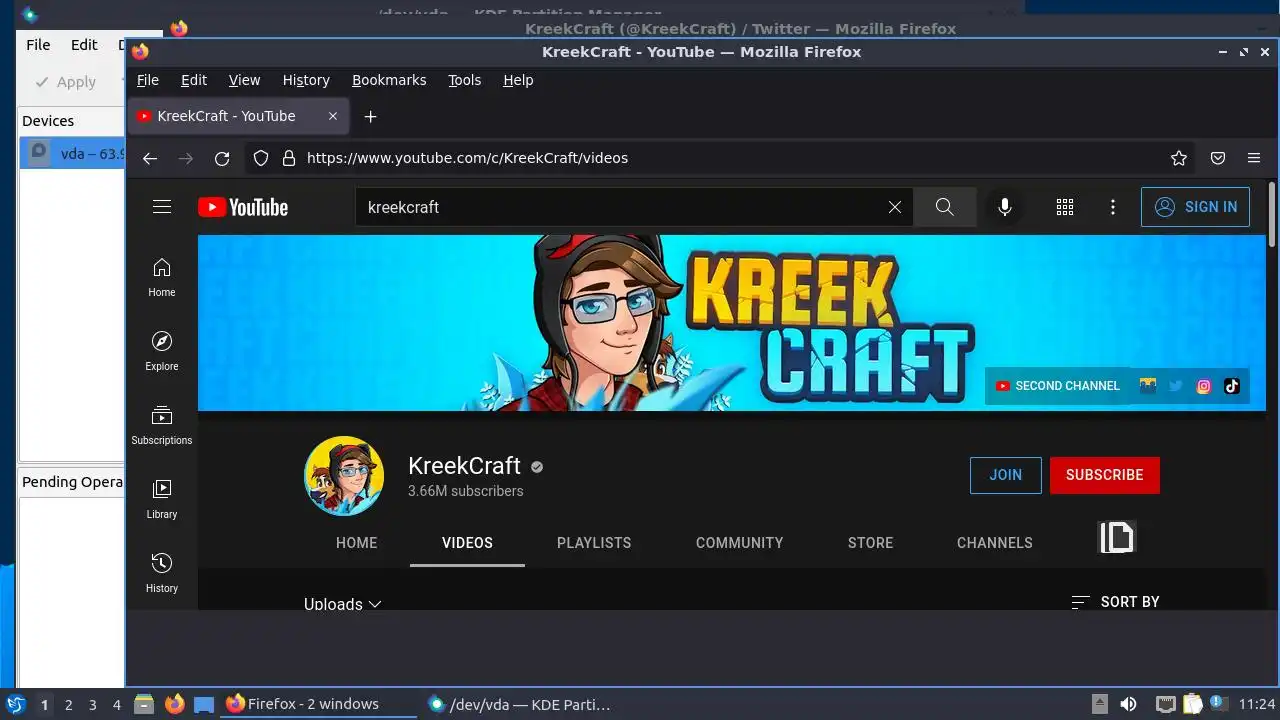Show hidden system tray icons arrow
The width and height of the screenshot is (1280, 720).
[x=1099, y=704]
